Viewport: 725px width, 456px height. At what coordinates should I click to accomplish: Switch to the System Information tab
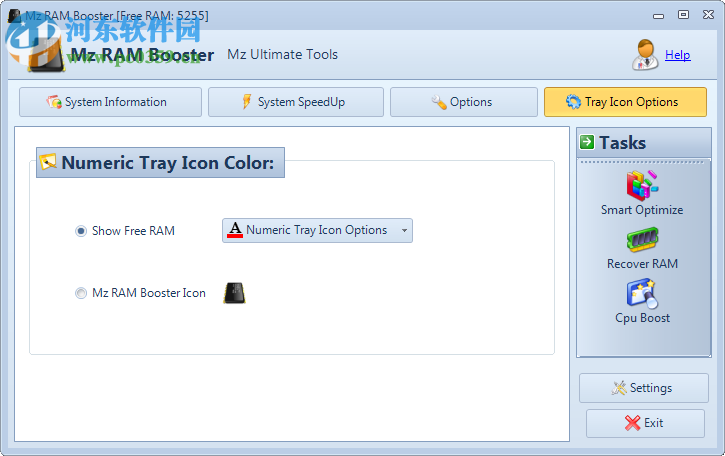pyautogui.click(x=111, y=102)
